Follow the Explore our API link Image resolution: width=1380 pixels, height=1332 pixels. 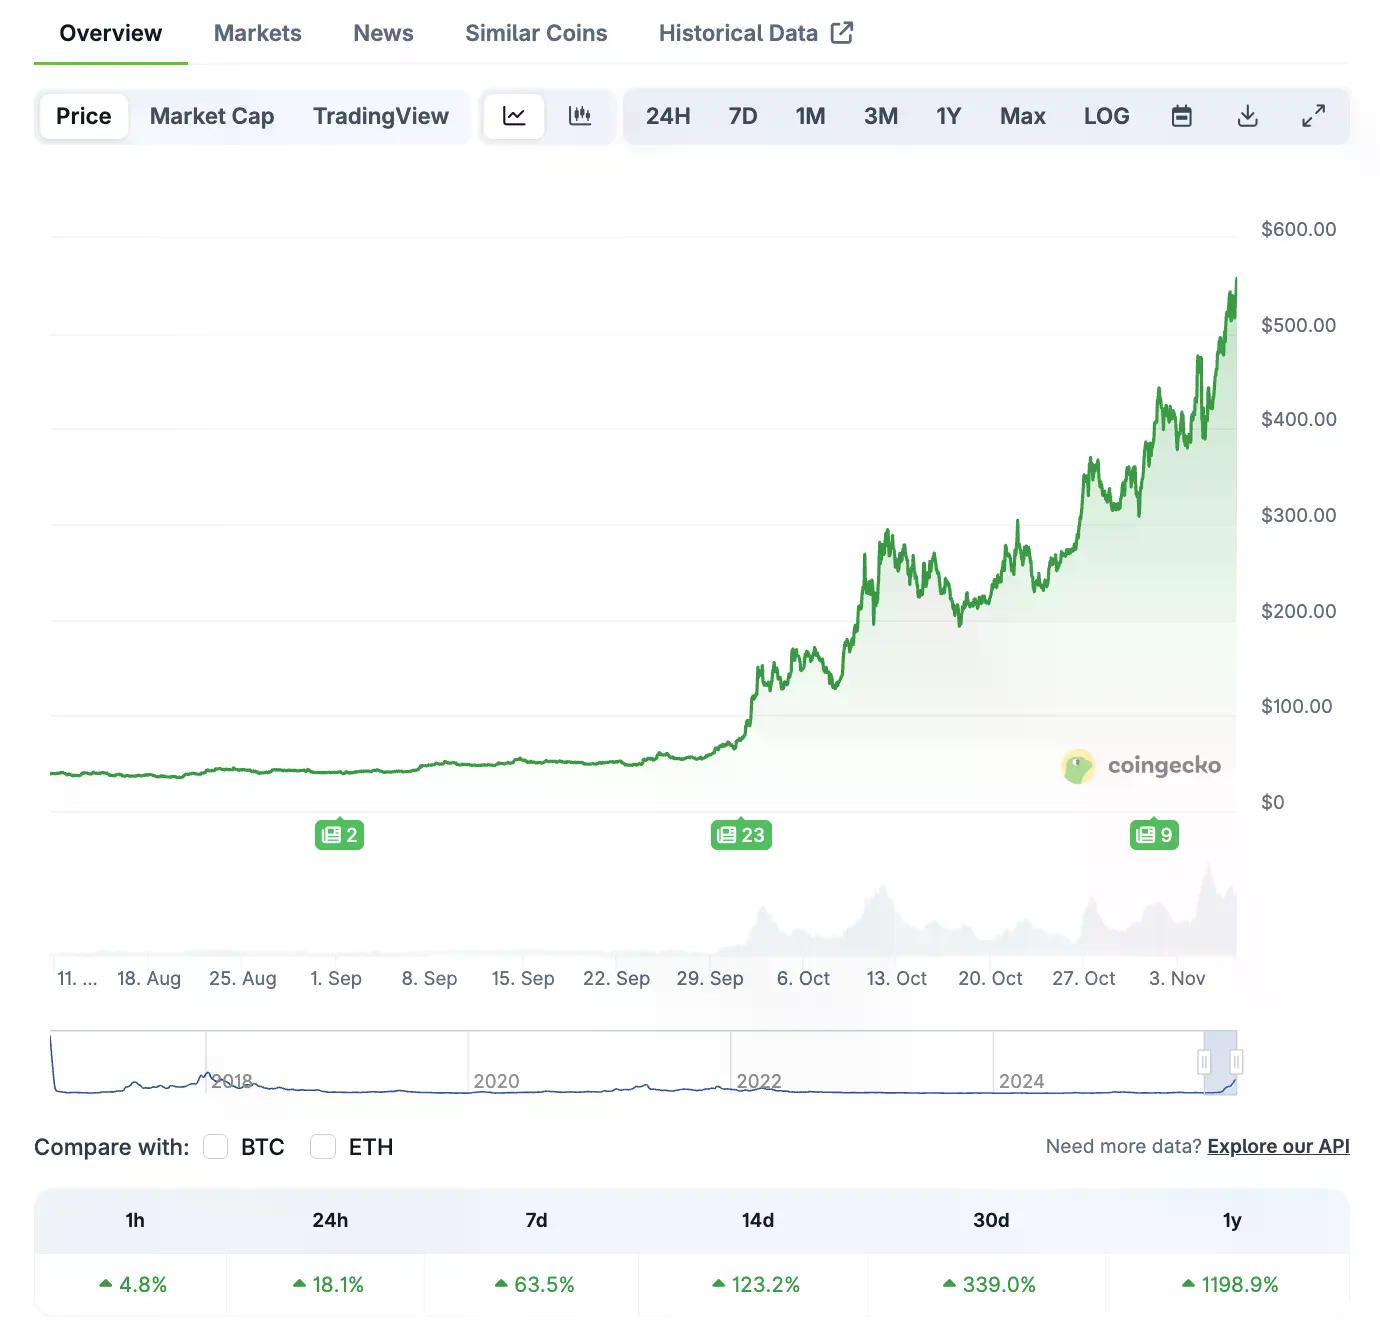point(1278,1147)
